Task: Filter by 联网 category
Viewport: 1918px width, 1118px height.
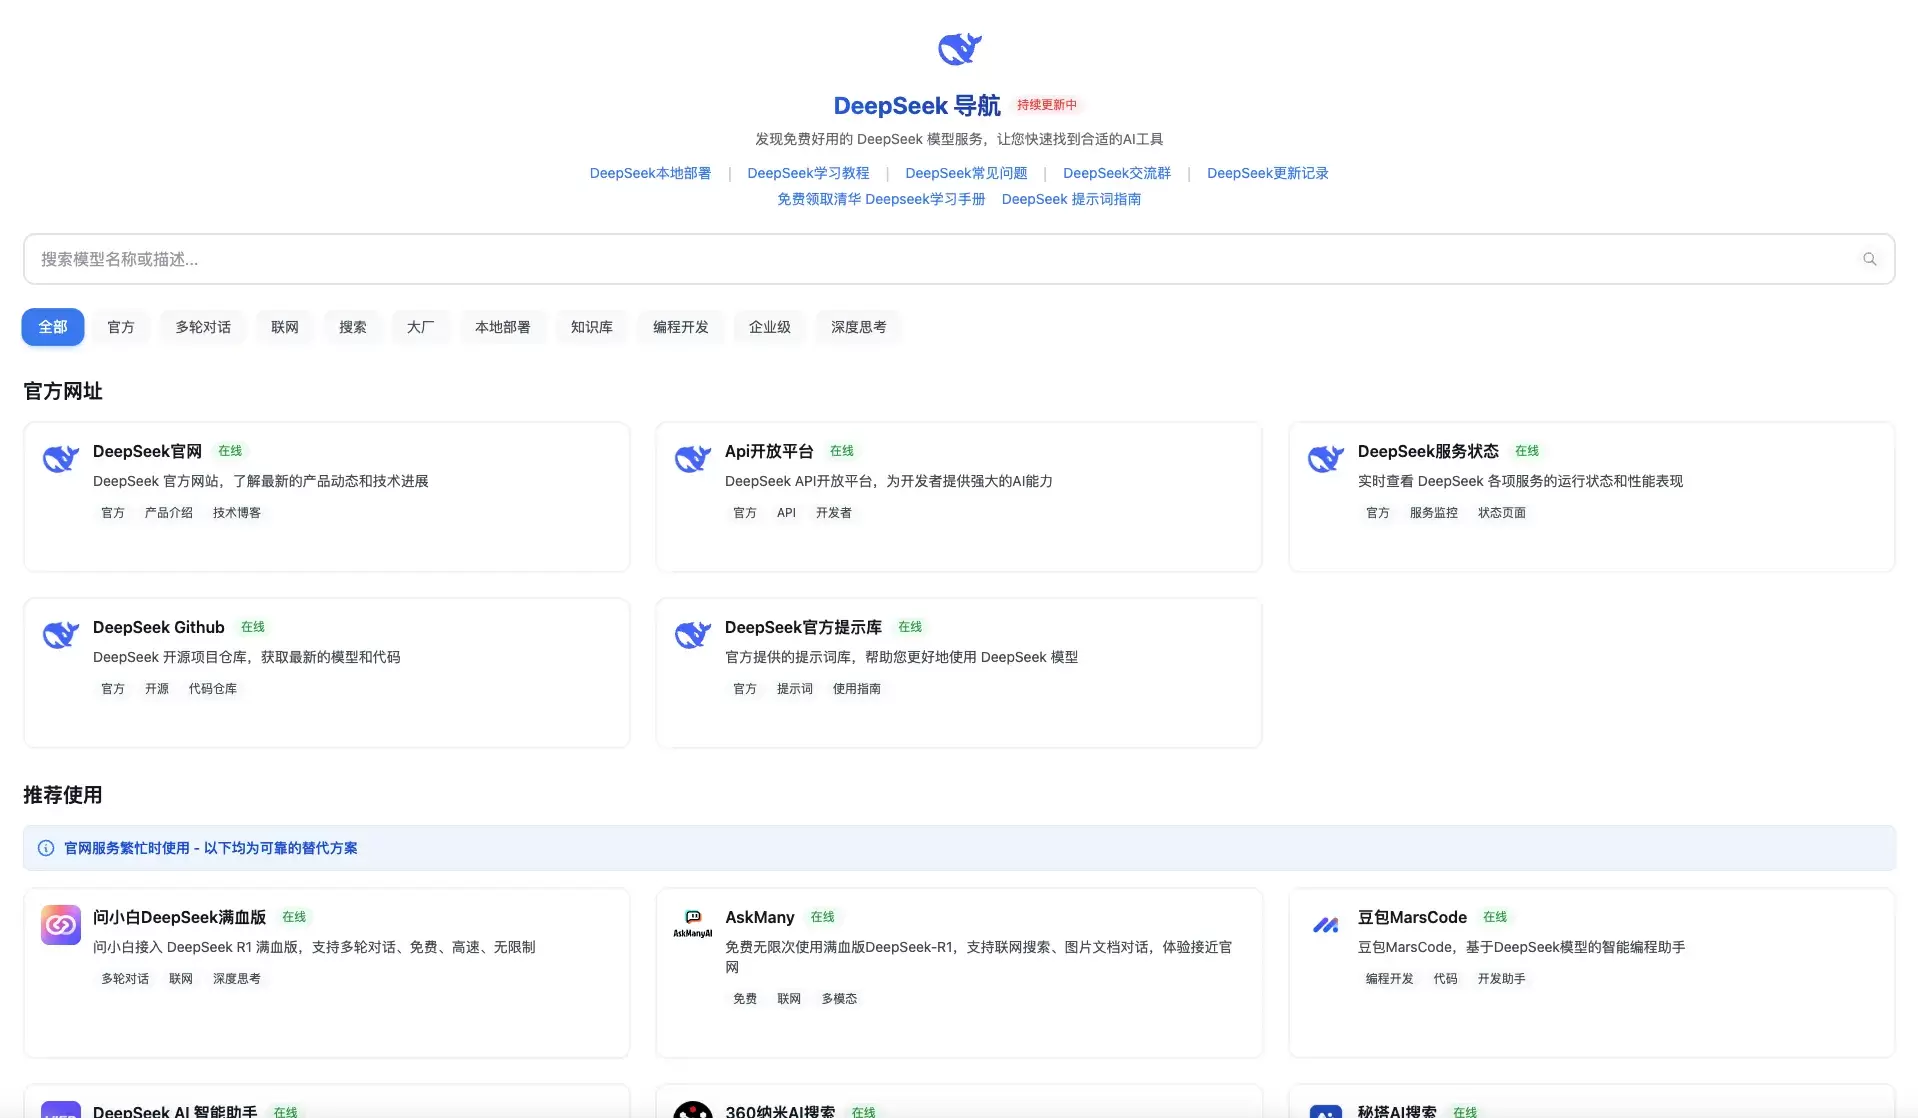Action: [x=285, y=327]
